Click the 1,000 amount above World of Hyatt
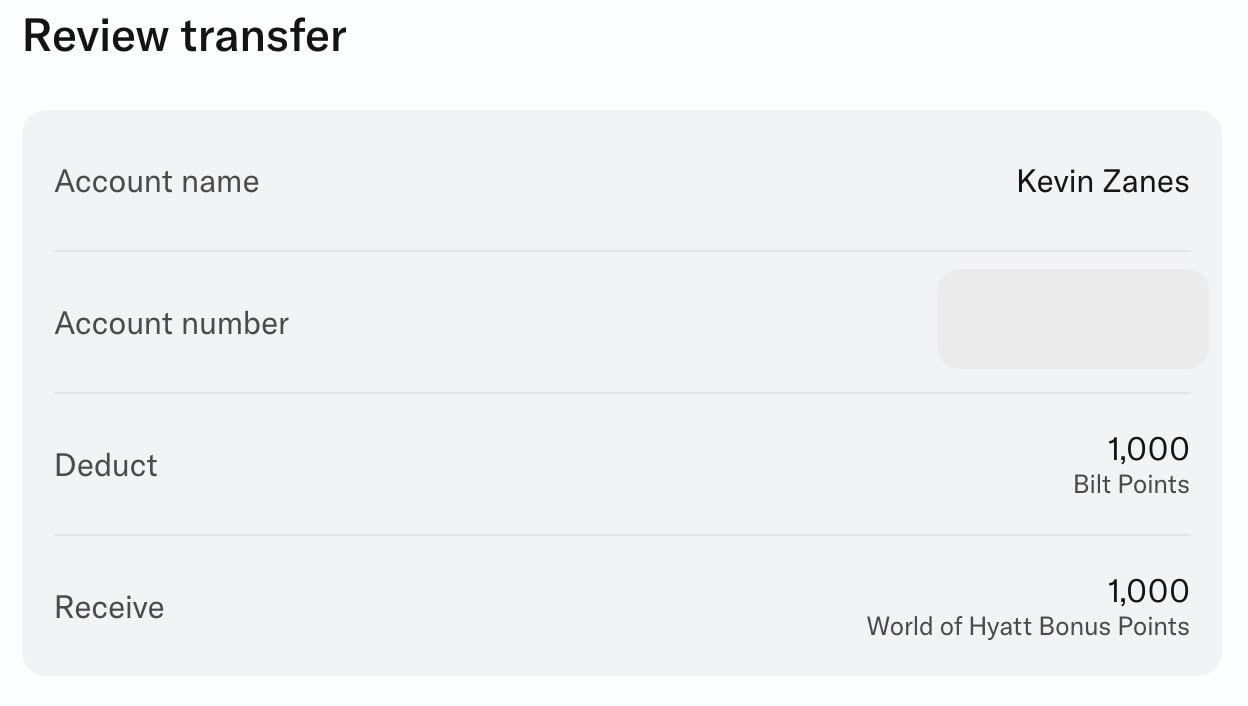The height and width of the screenshot is (706, 1248). (1148, 591)
